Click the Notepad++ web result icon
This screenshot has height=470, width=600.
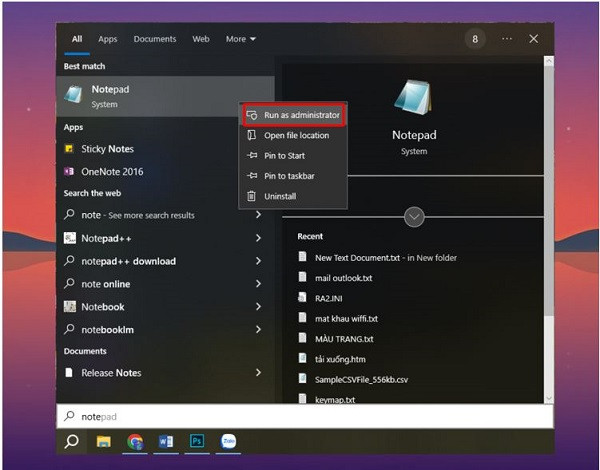point(70,238)
